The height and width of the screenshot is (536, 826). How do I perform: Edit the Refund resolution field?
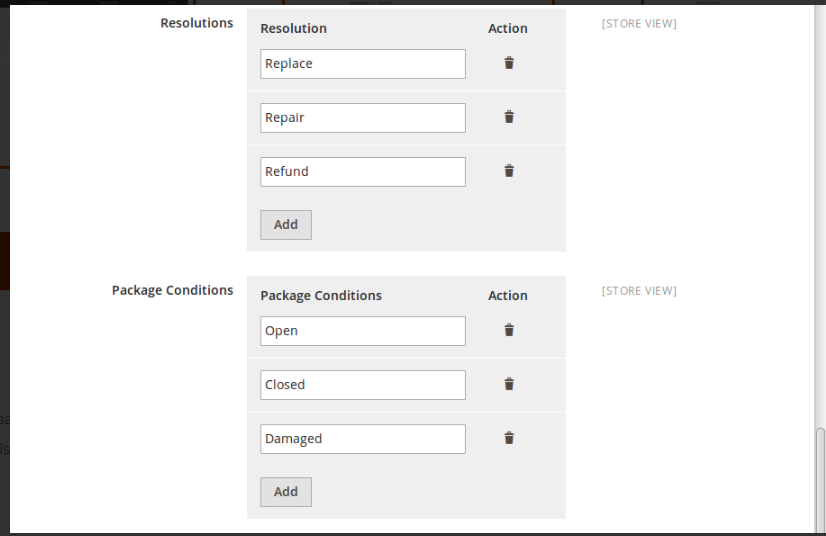tap(363, 172)
